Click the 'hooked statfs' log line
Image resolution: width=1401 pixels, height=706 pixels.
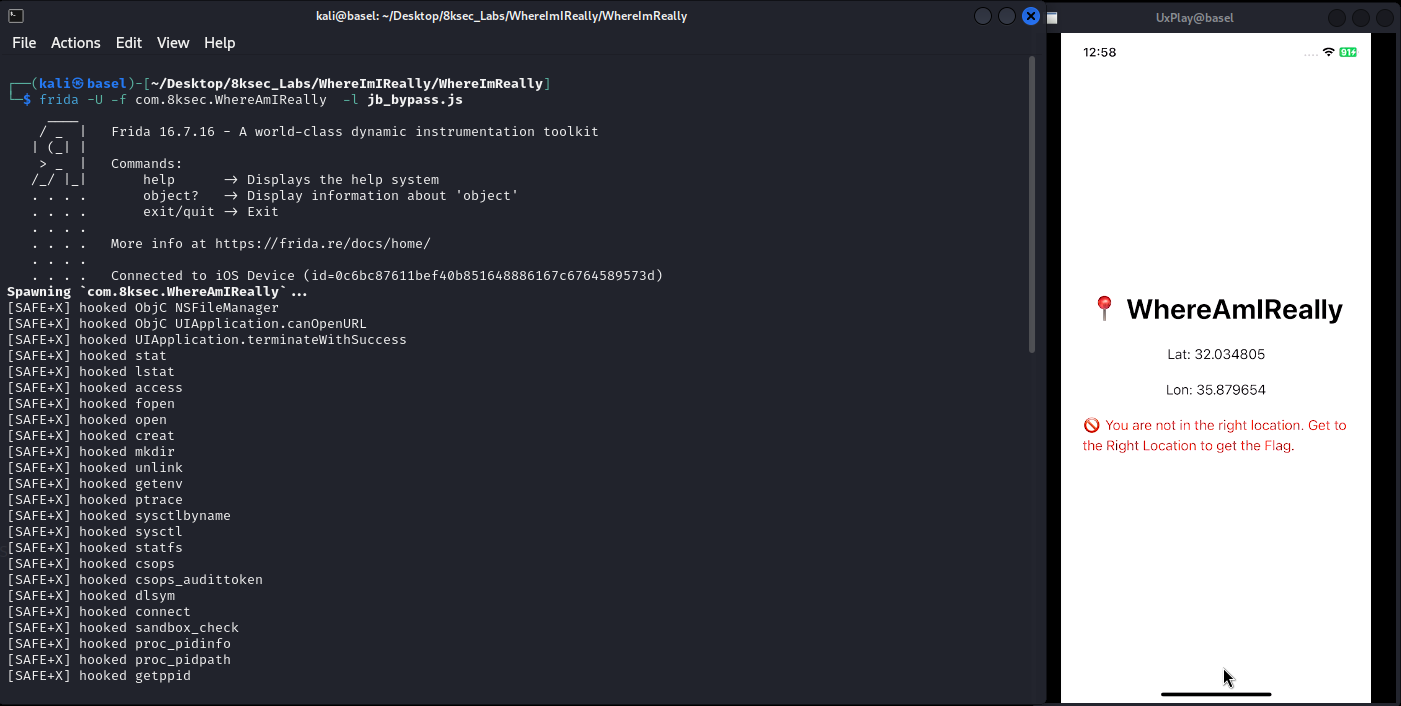click(95, 548)
